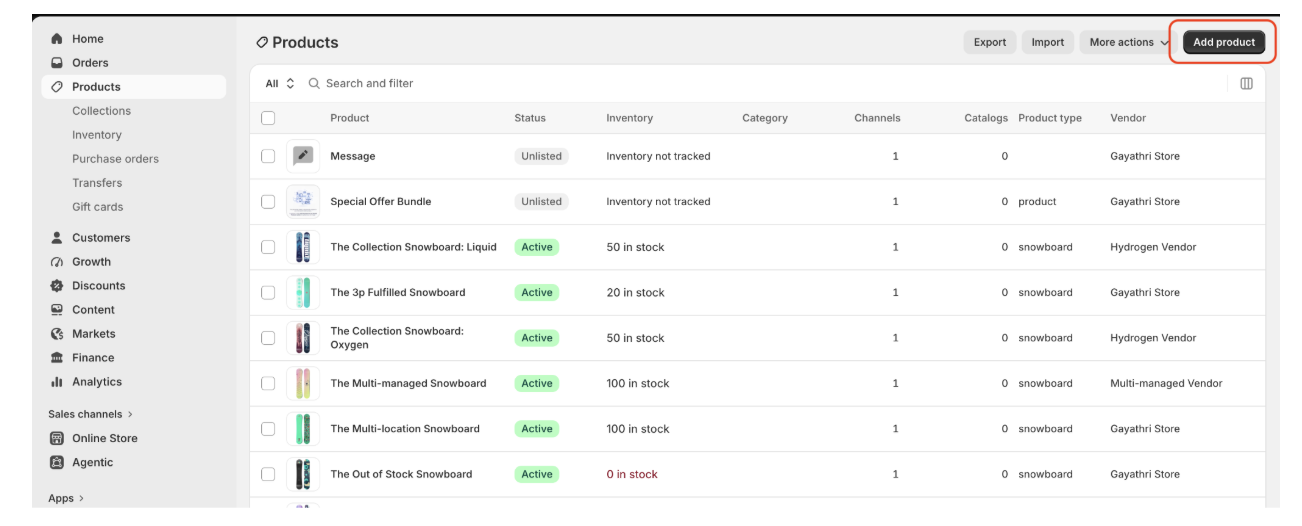
Task: Click the Products tag icon in sidebar
Action: (x=57, y=87)
